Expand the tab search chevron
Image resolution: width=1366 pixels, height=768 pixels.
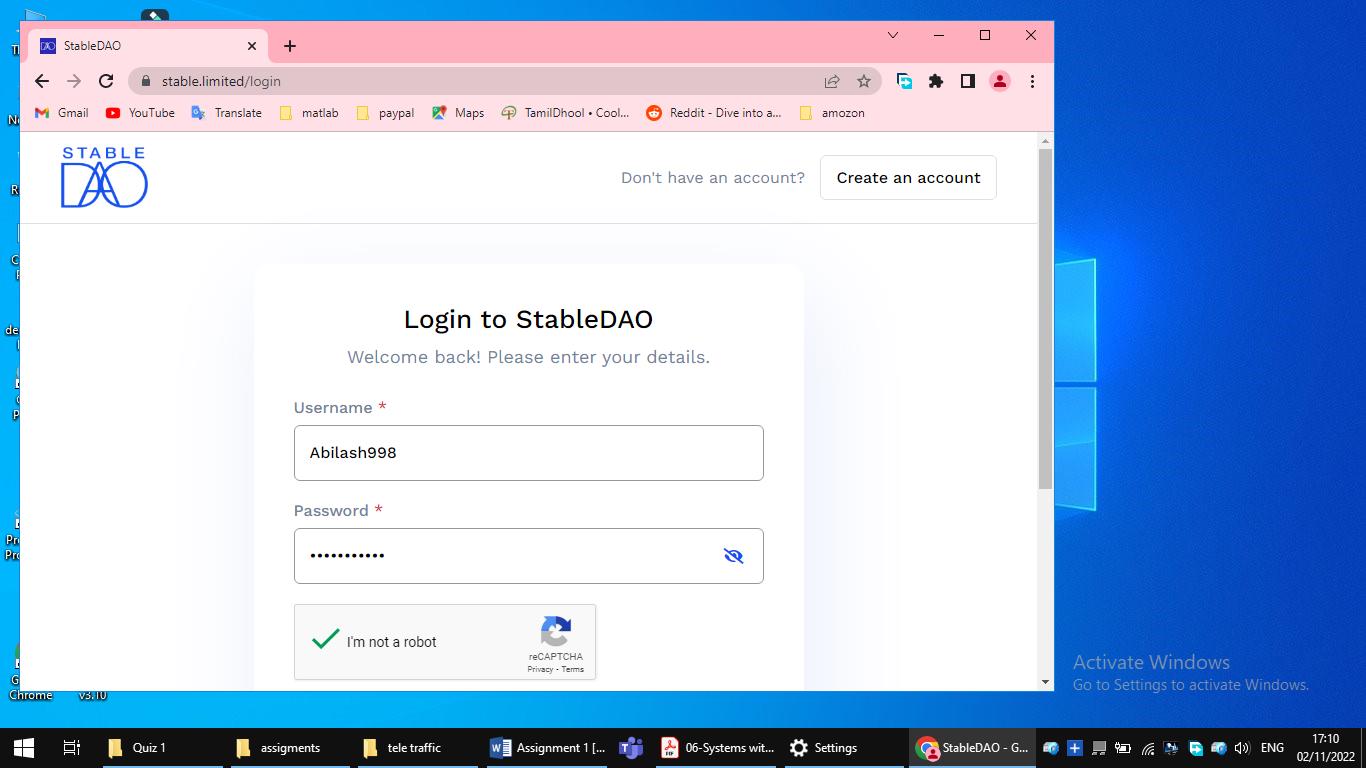tap(893, 35)
